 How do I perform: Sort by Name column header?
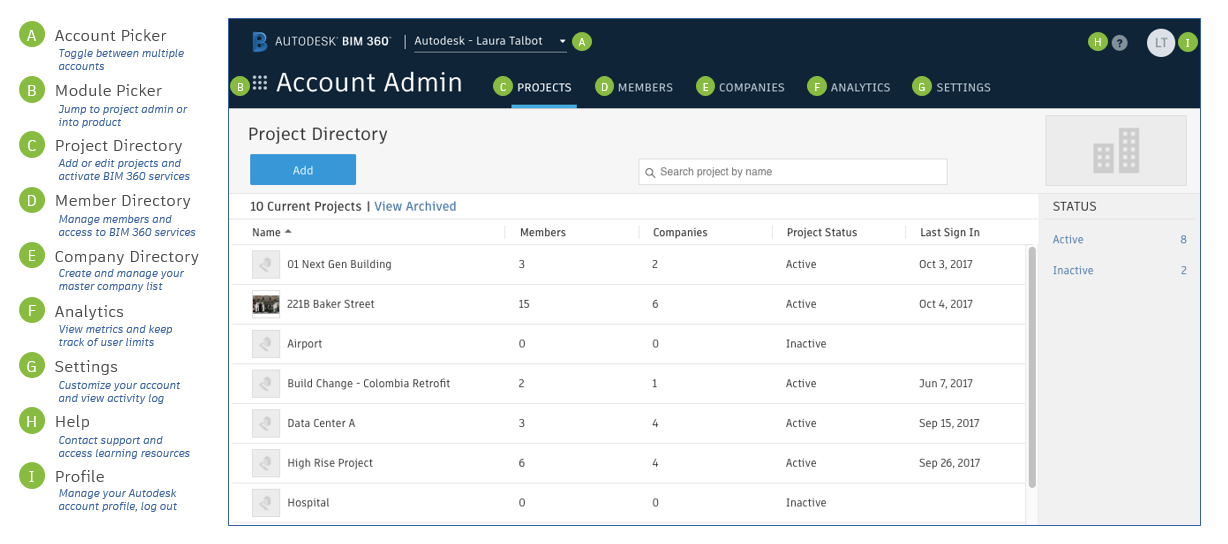click(x=271, y=232)
